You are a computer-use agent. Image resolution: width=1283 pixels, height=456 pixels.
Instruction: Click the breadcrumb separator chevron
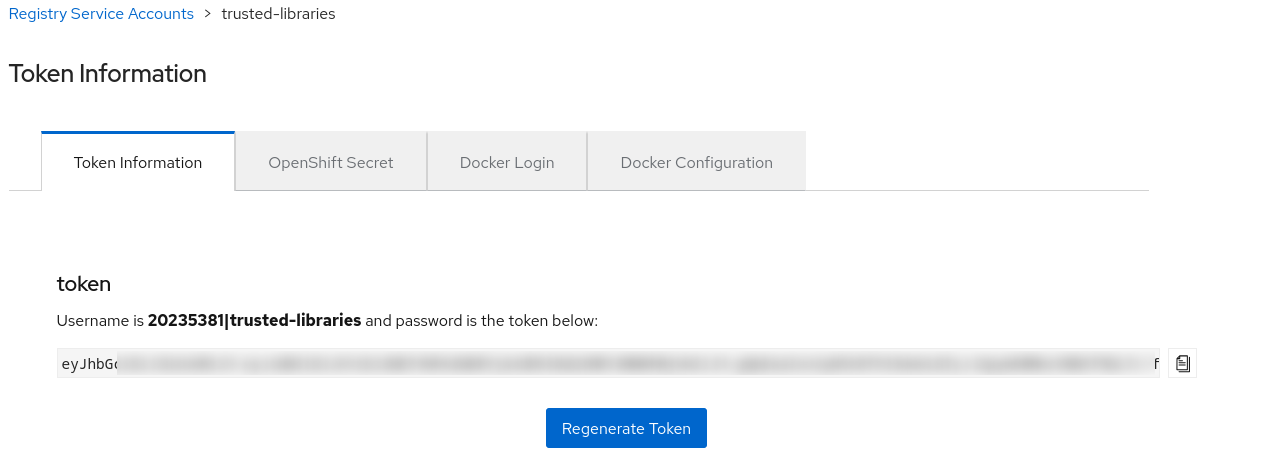coord(208,14)
